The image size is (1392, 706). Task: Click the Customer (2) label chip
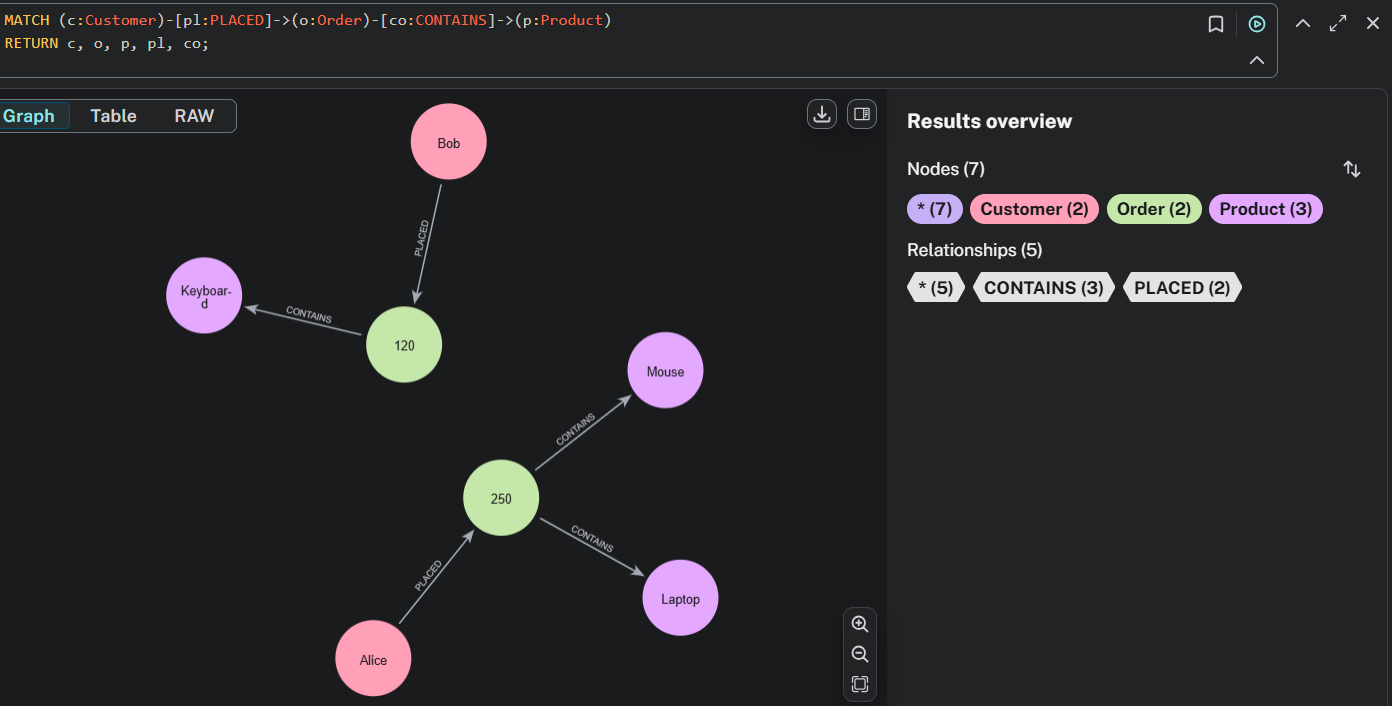[x=1034, y=209]
